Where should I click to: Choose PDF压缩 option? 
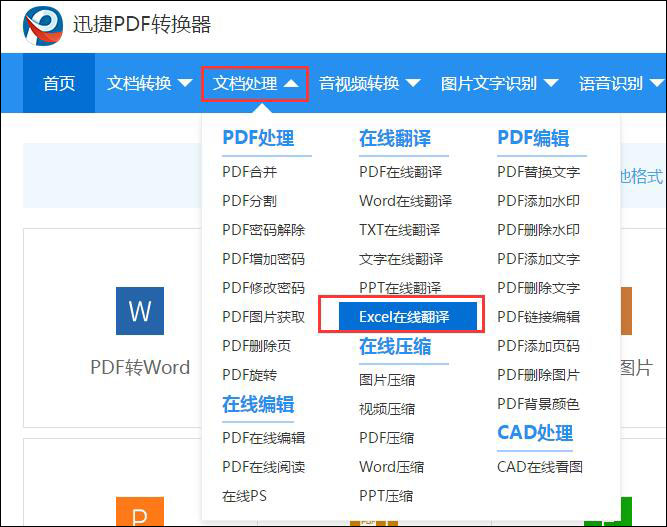coord(387,438)
